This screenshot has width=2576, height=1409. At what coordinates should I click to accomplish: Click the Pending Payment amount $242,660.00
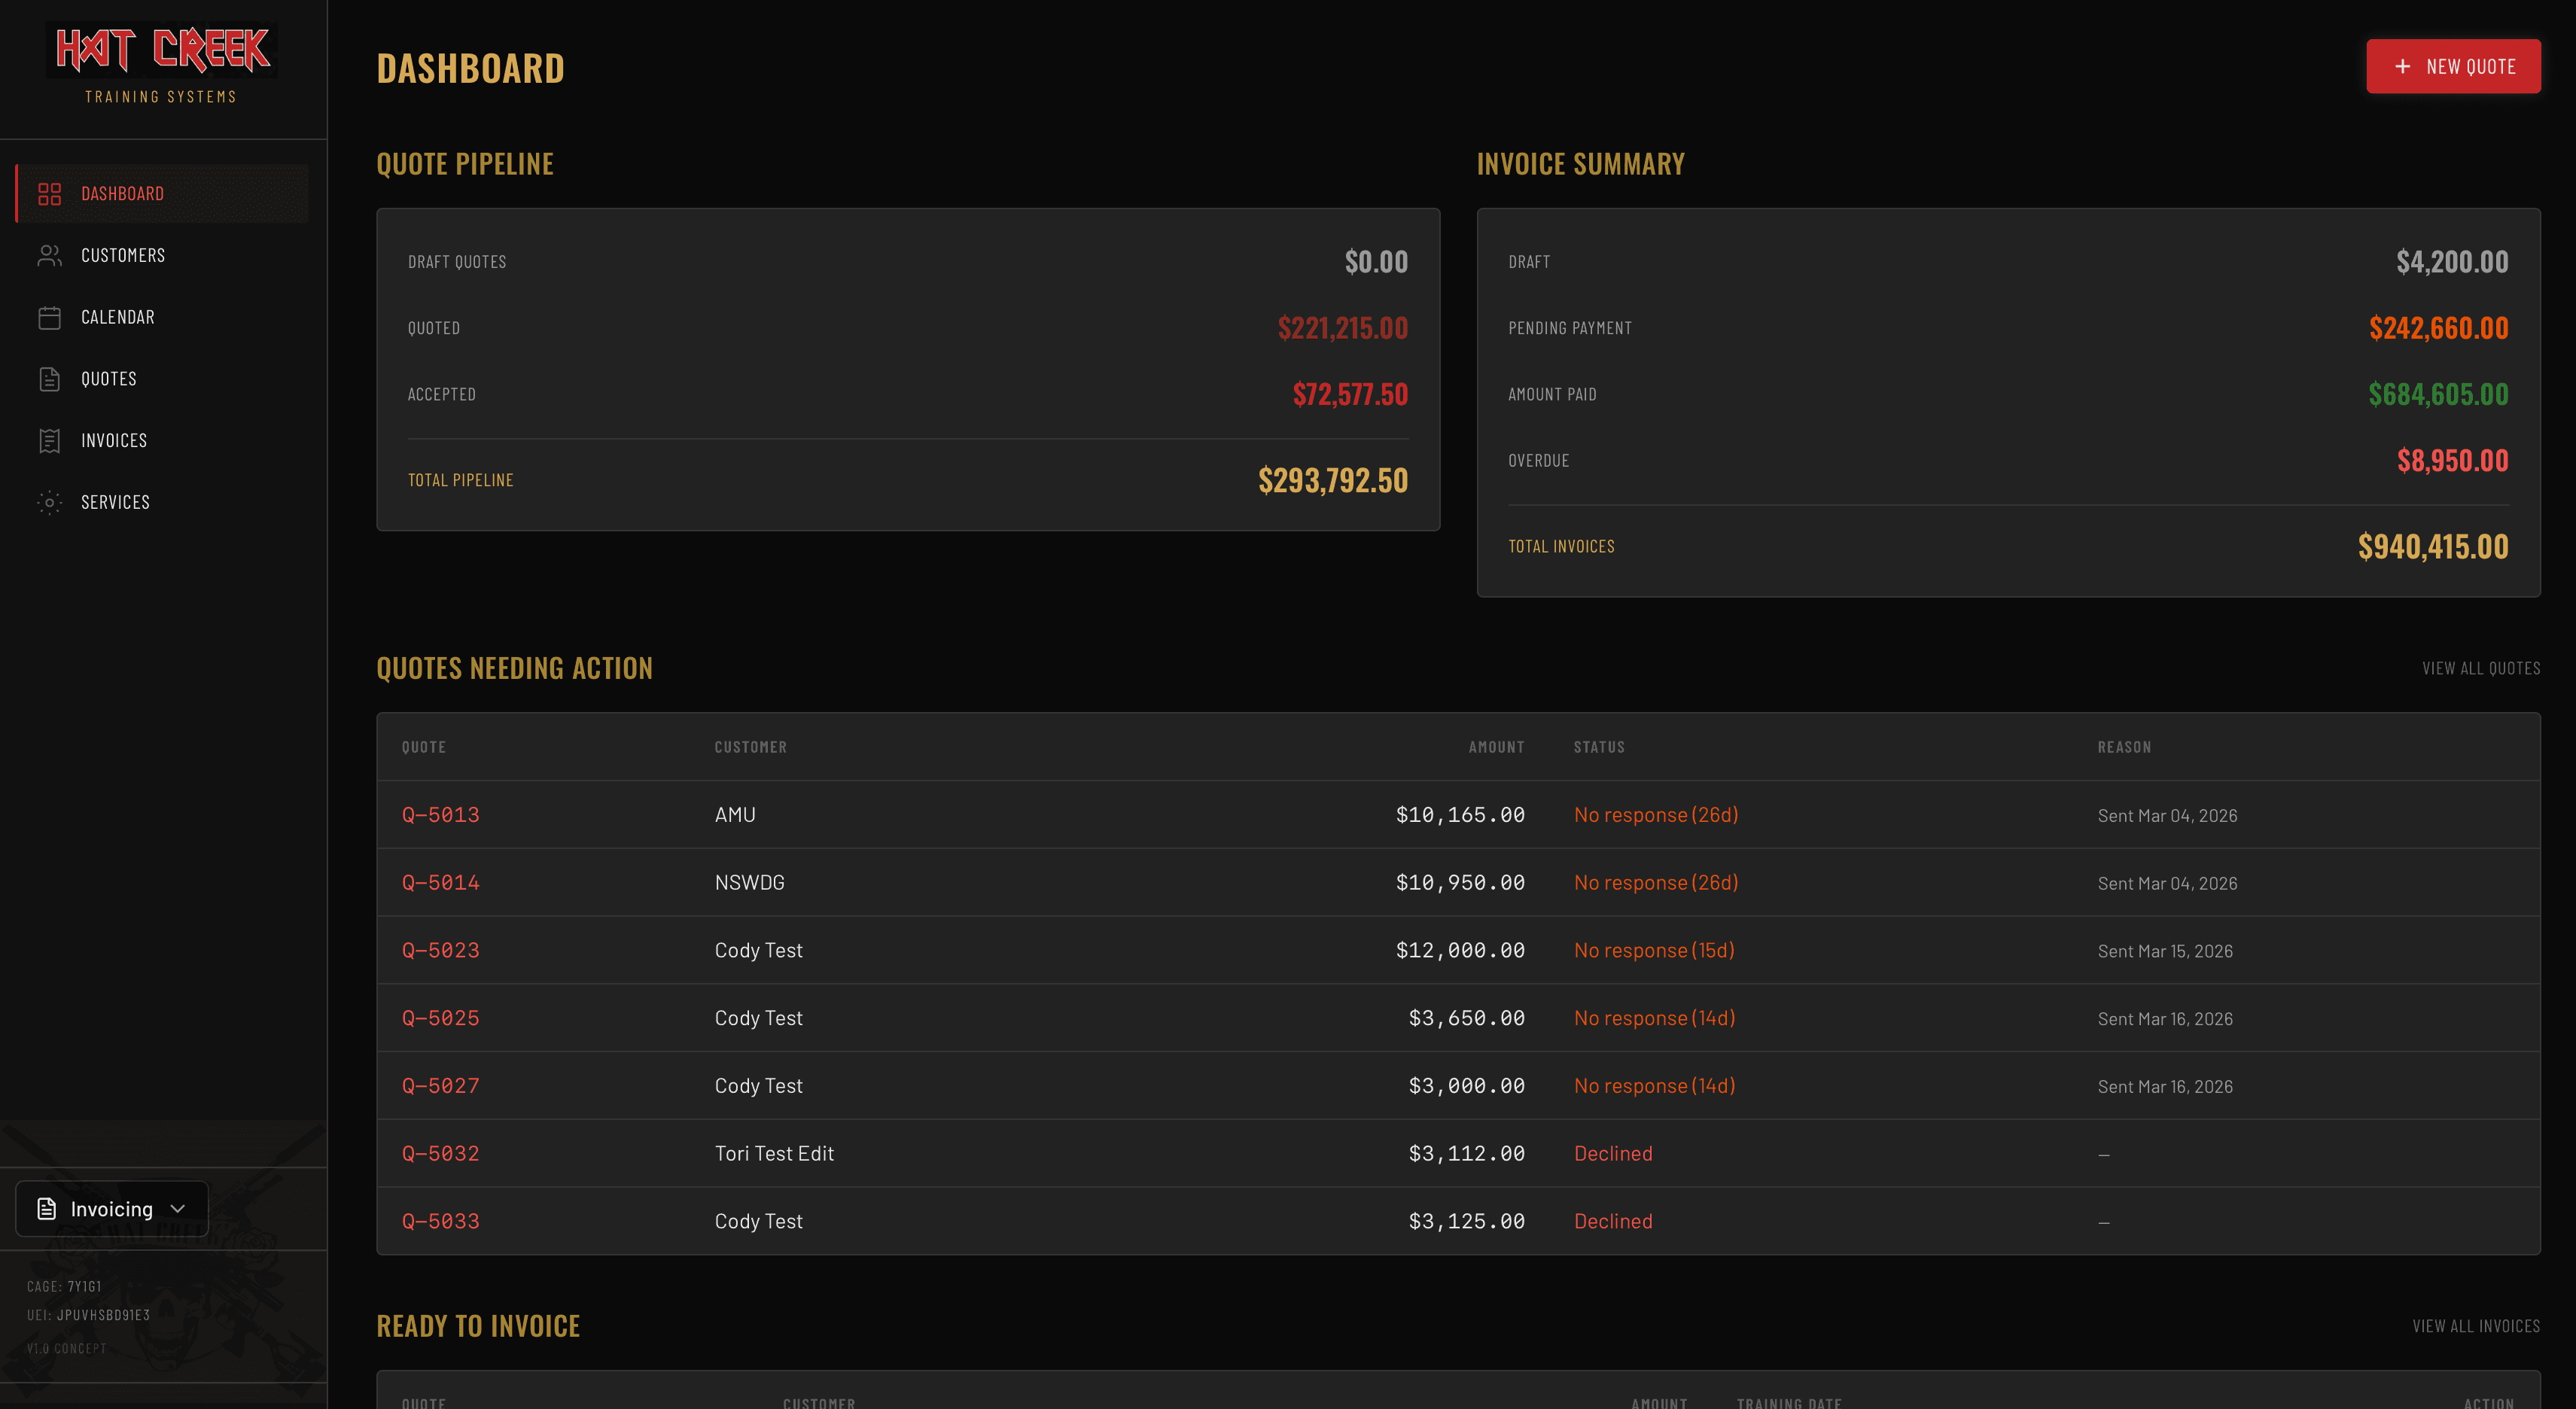tap(2438, 328)
